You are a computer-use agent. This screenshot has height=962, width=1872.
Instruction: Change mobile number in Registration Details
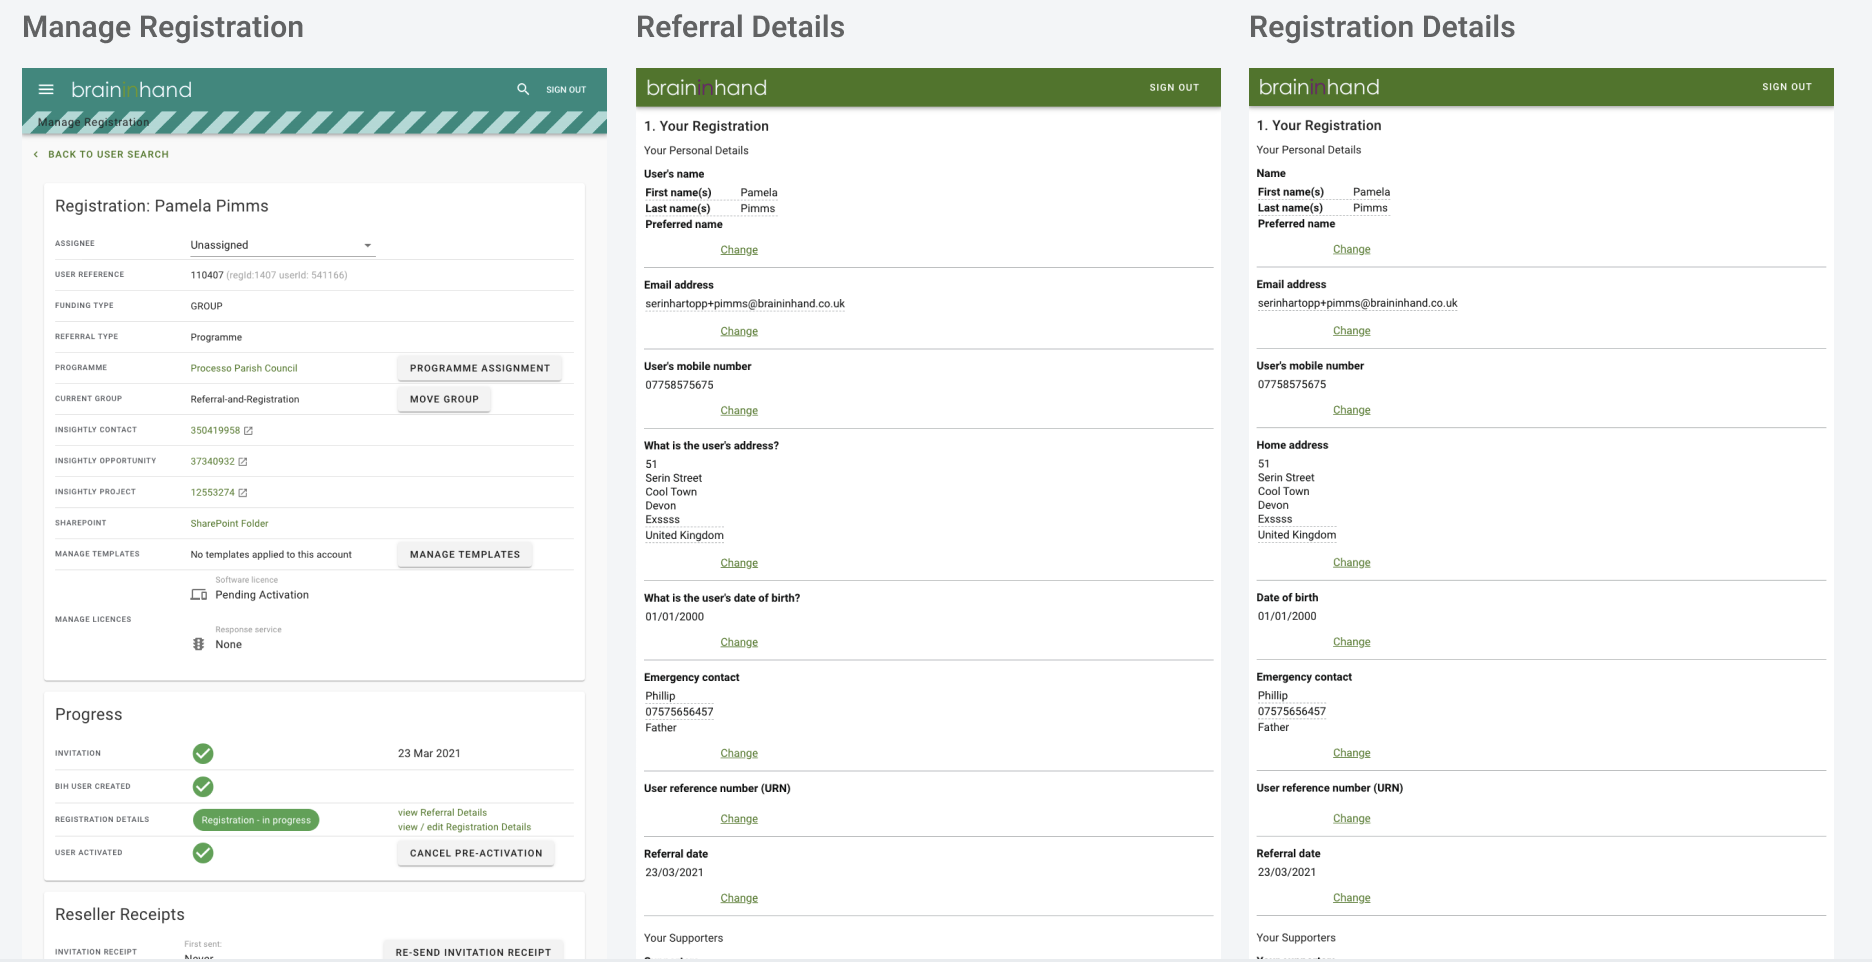pyautogui.click(x=1351, y=410)
